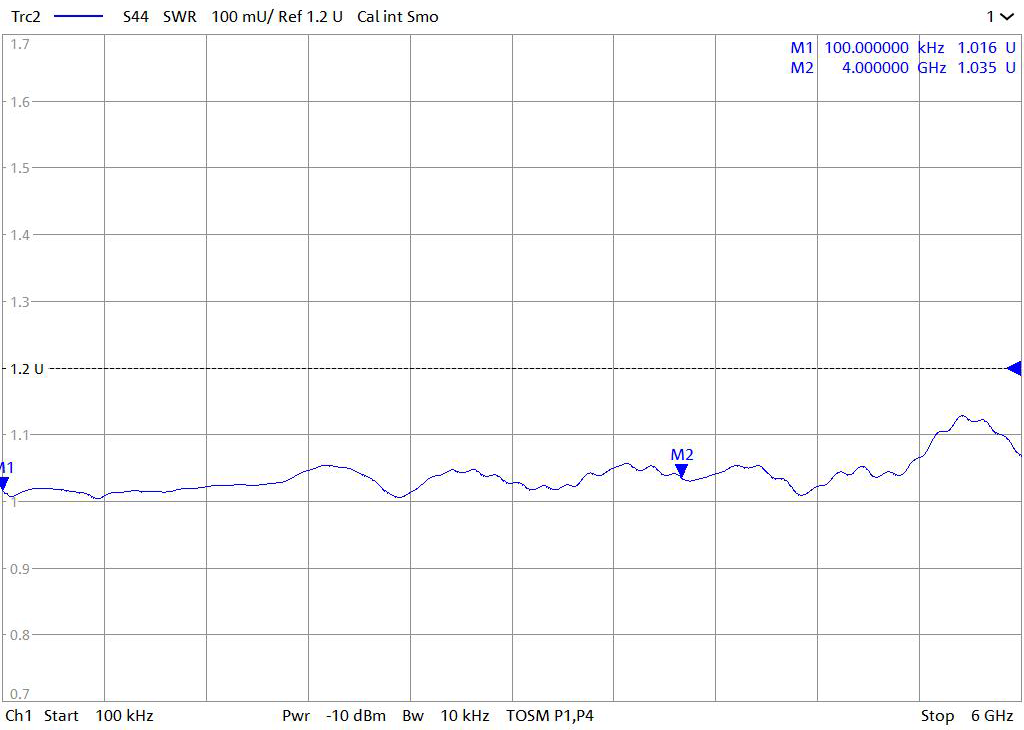Select the M1 marker triangle at left edge

[x=4, y=485]
